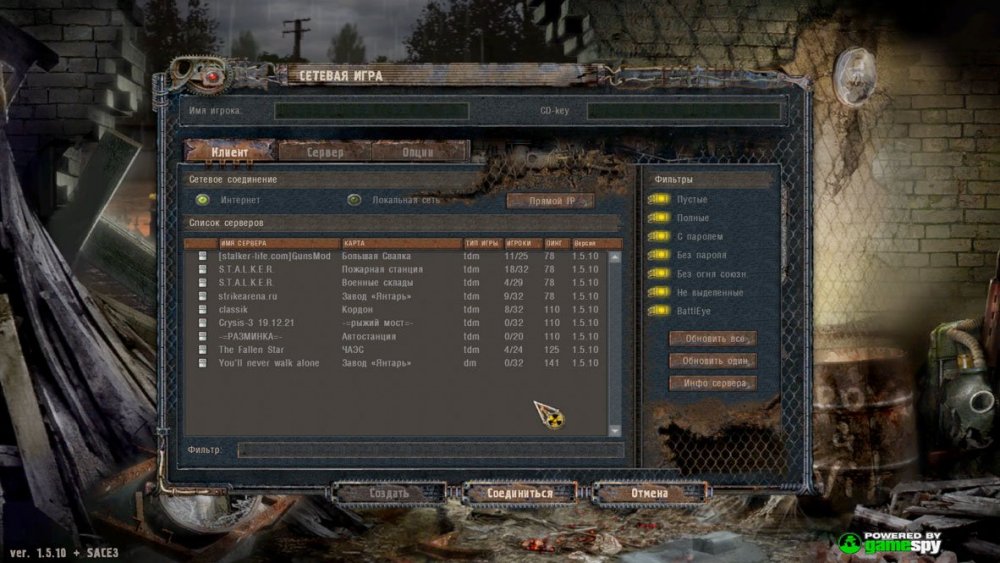Select server [stalker-life.com]GunsMod
The height and width of the screenshot is (563, 1000).
(x=395, y=256)
